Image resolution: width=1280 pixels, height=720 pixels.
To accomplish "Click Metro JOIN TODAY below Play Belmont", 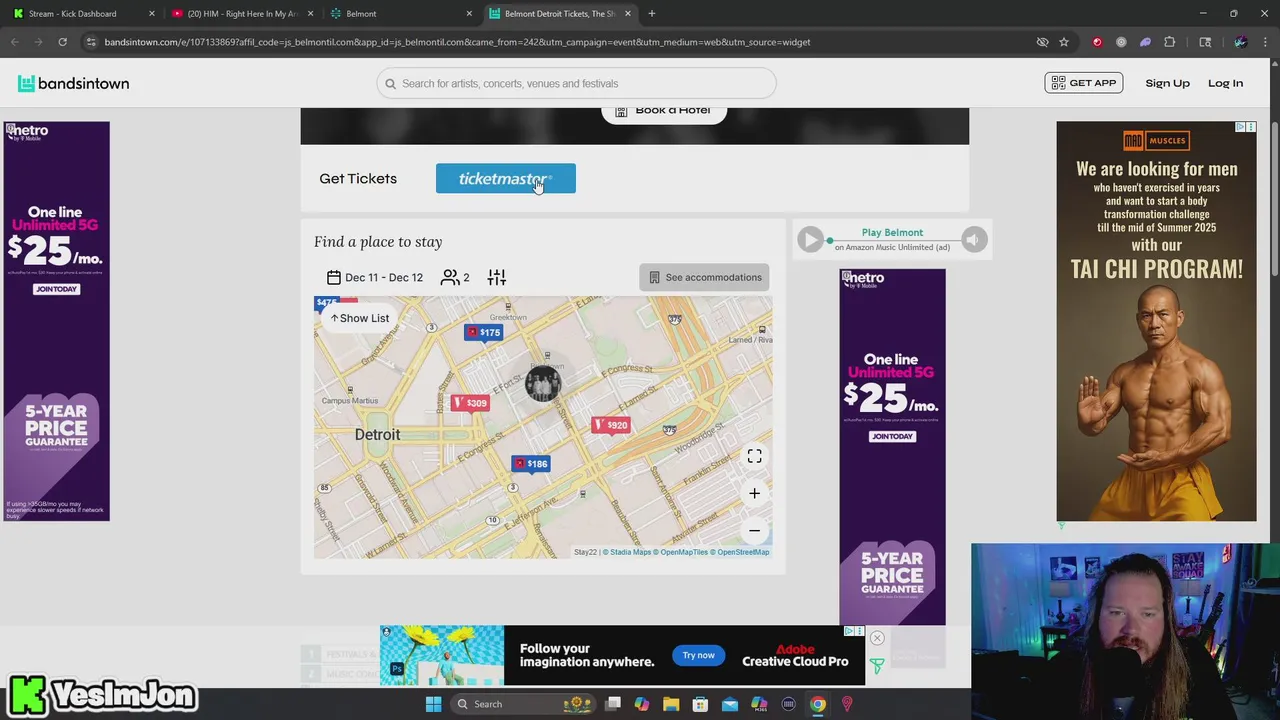I will [892, 436].
